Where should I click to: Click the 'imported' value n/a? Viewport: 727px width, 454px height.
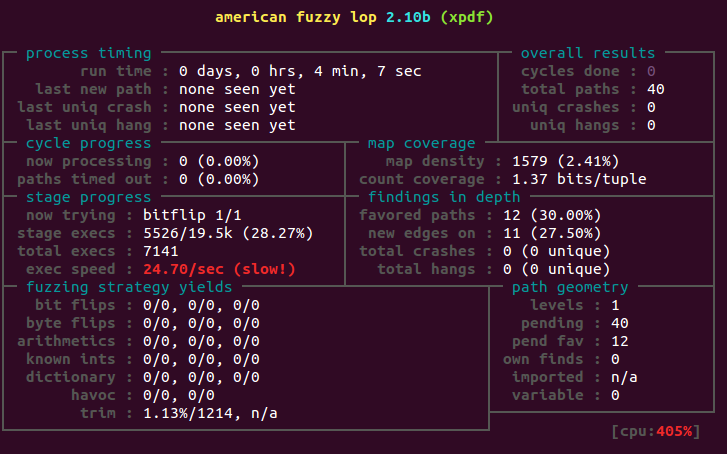pos(624,377)
